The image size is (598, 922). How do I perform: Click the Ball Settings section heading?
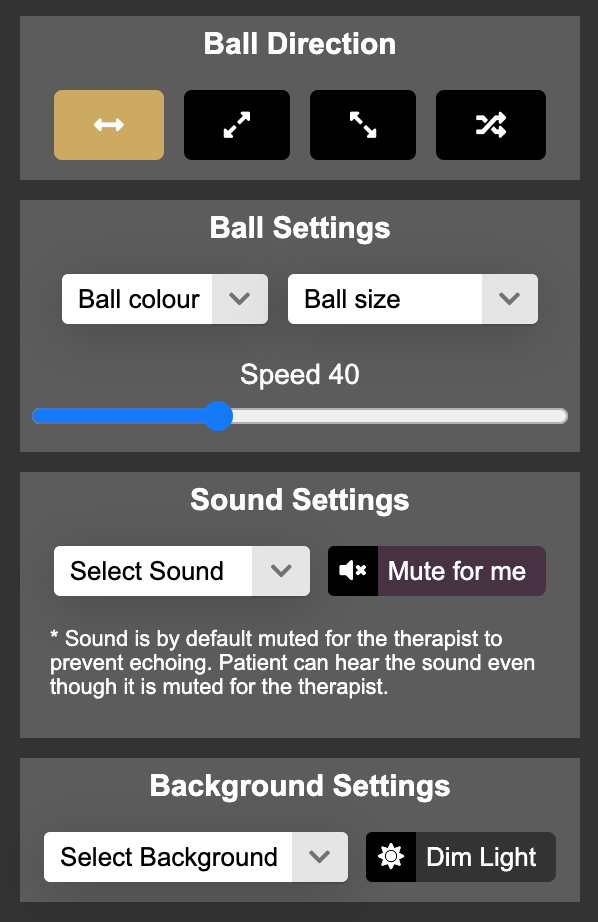(x=298, y=228)
